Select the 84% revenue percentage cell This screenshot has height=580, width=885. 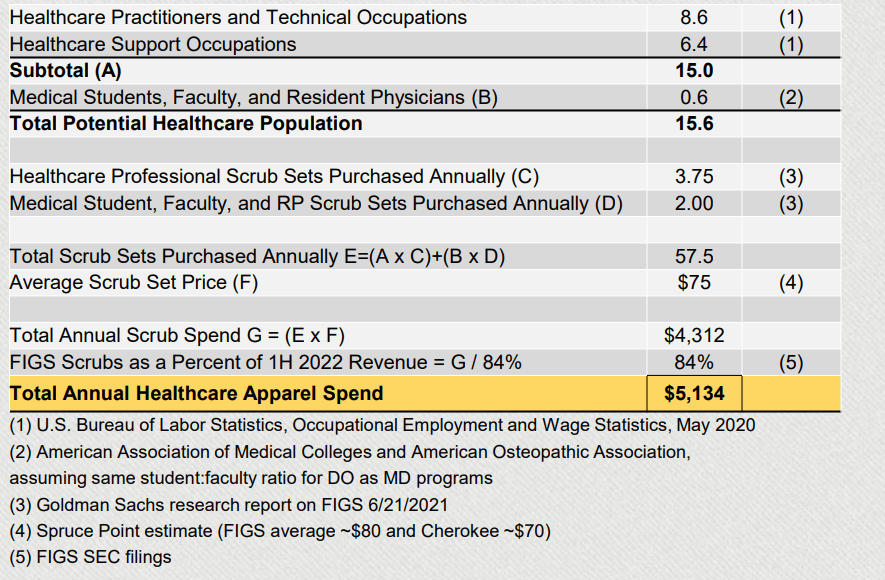[x=695, y=362]
